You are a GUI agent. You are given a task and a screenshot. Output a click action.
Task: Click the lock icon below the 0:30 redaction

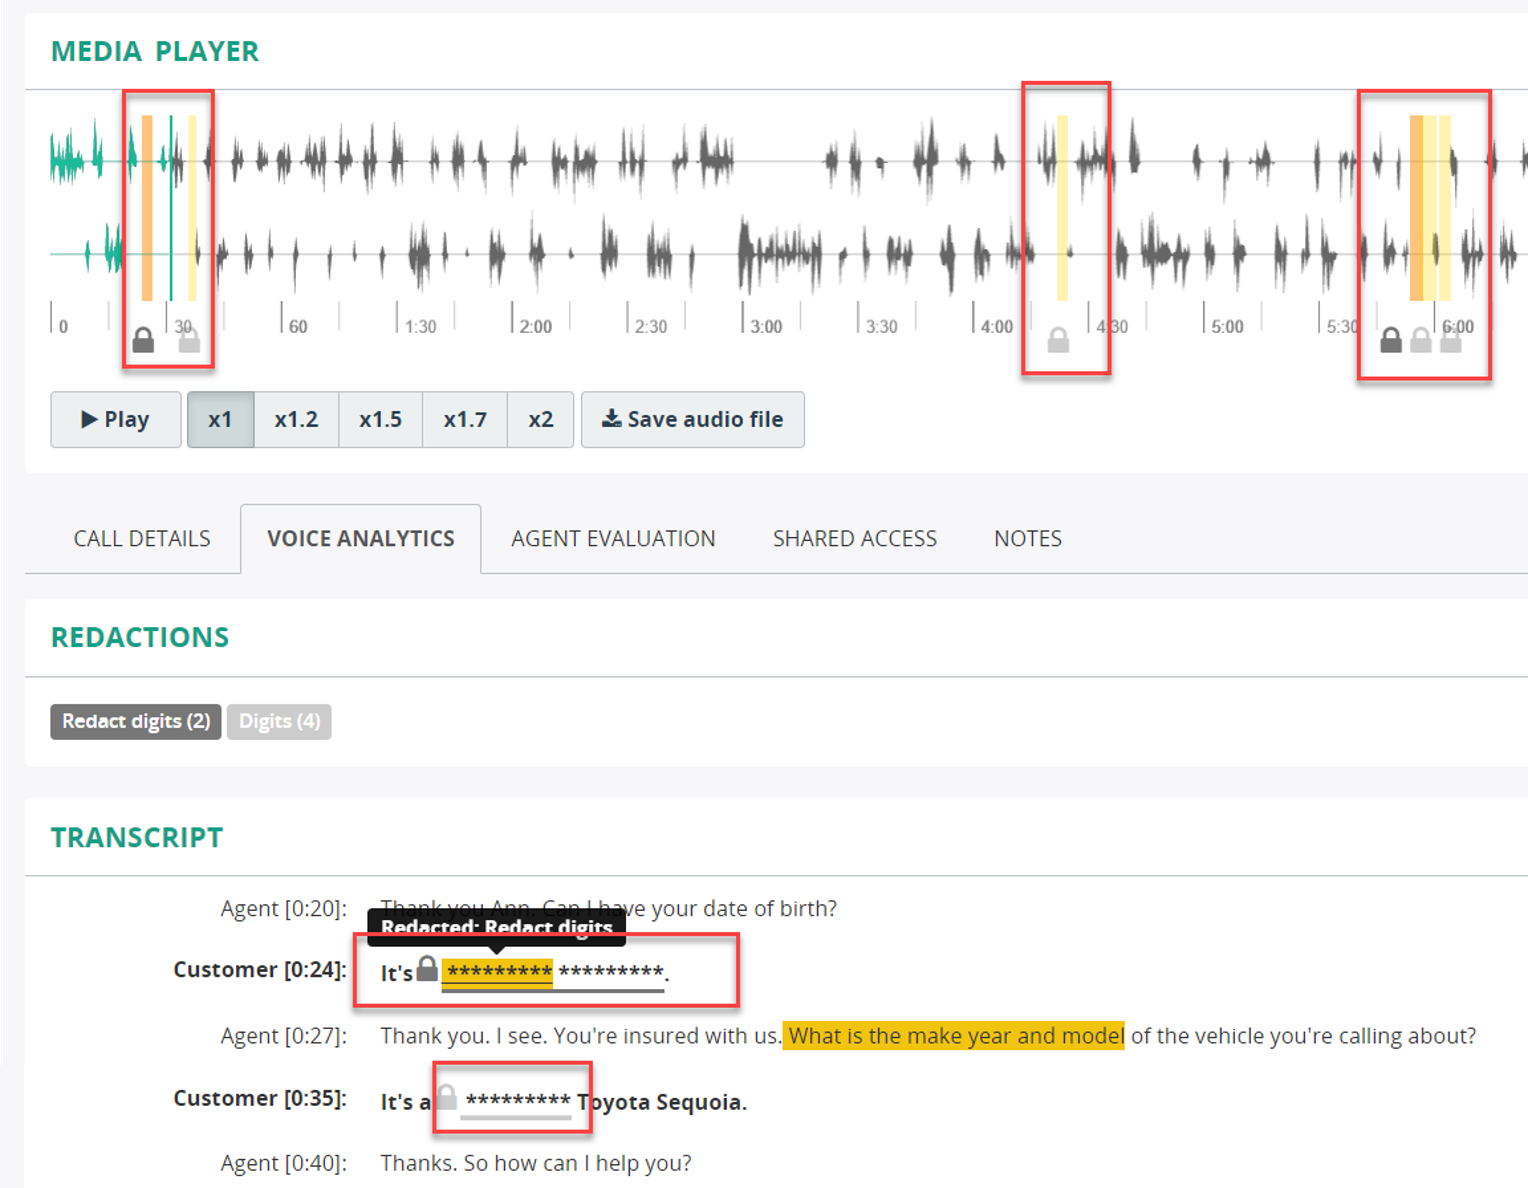click(142, 339)
